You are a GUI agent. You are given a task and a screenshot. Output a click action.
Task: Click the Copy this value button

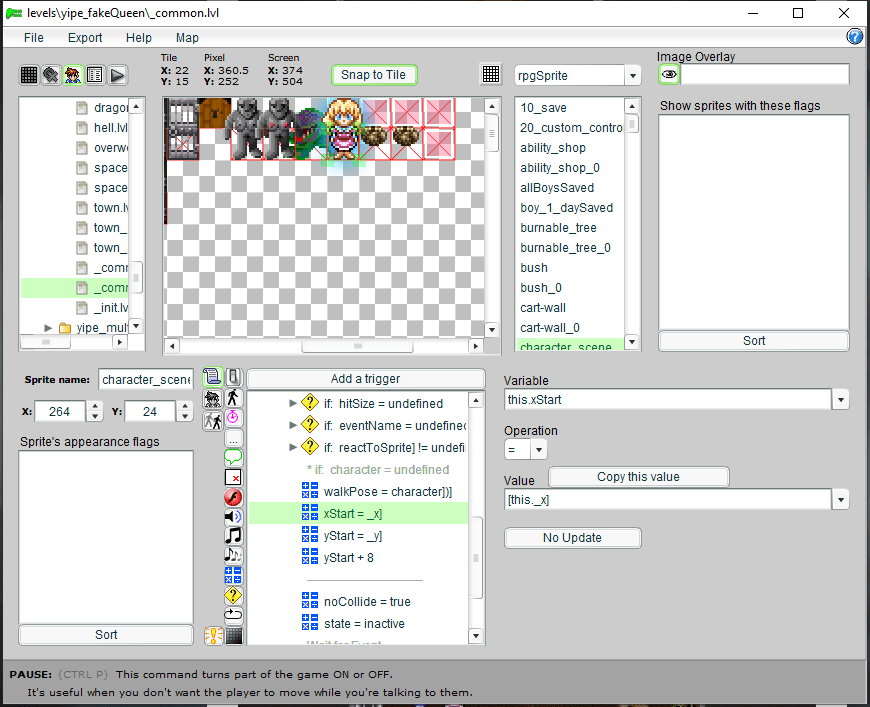coord(638,477)
